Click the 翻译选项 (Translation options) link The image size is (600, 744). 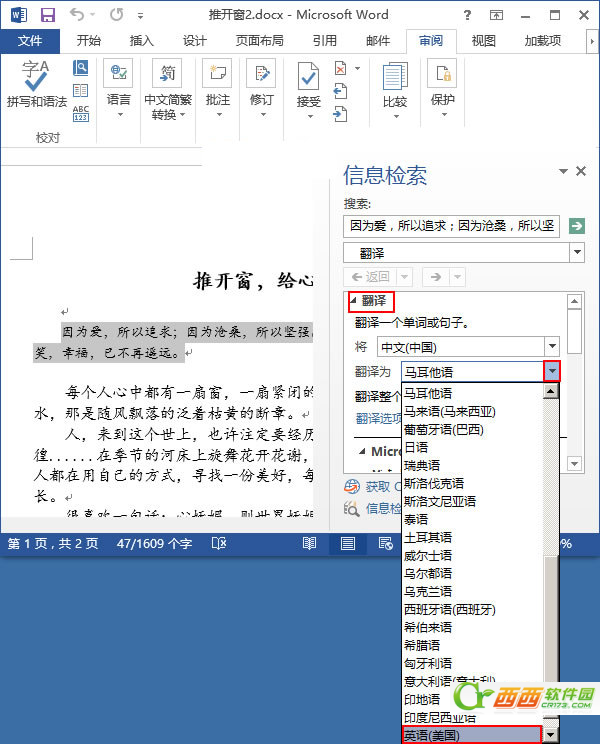point(378,418)
